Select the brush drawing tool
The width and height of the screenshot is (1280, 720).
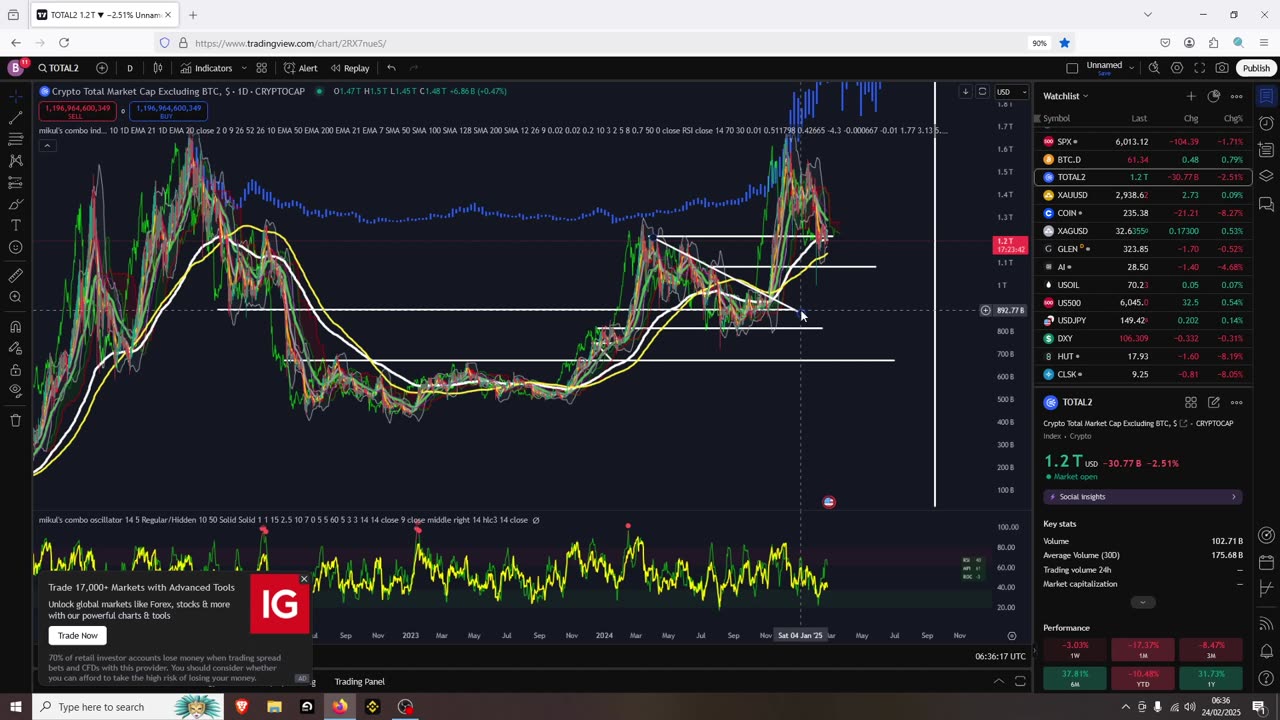point(15,204)
